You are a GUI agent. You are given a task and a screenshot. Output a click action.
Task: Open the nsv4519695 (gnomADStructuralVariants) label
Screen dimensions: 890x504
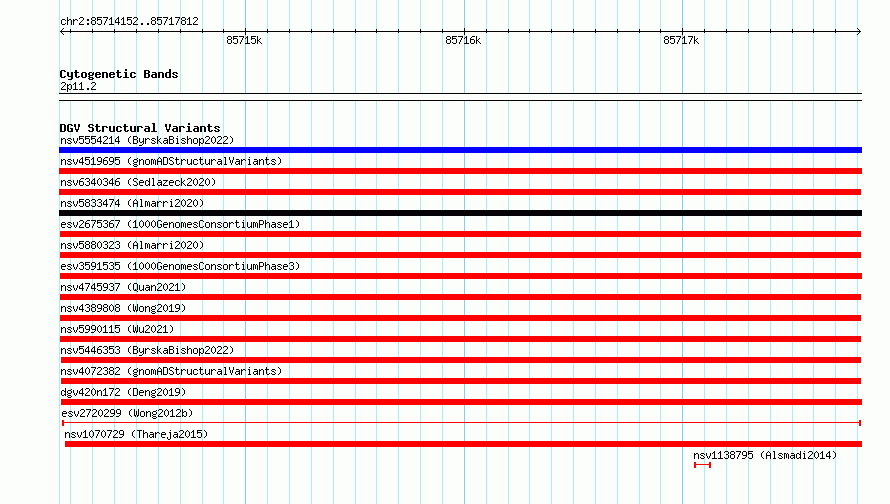(171, 161)
